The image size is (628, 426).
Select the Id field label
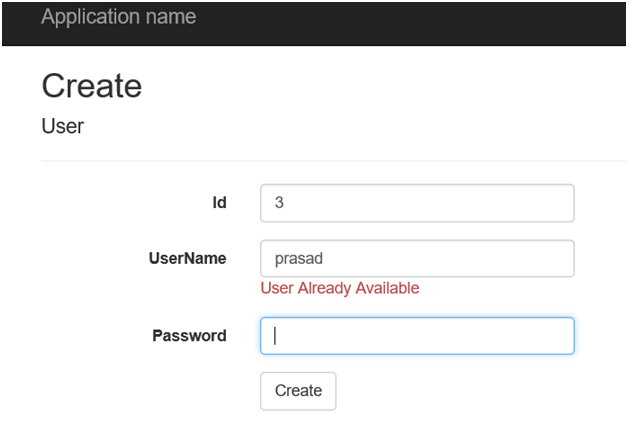(219, 203)
